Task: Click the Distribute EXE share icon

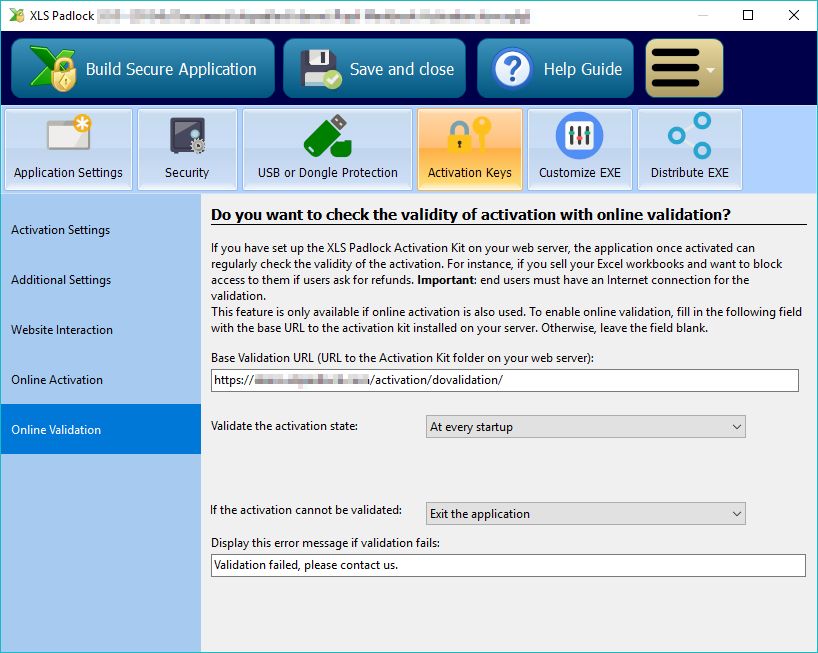Action: pos(690,136)
